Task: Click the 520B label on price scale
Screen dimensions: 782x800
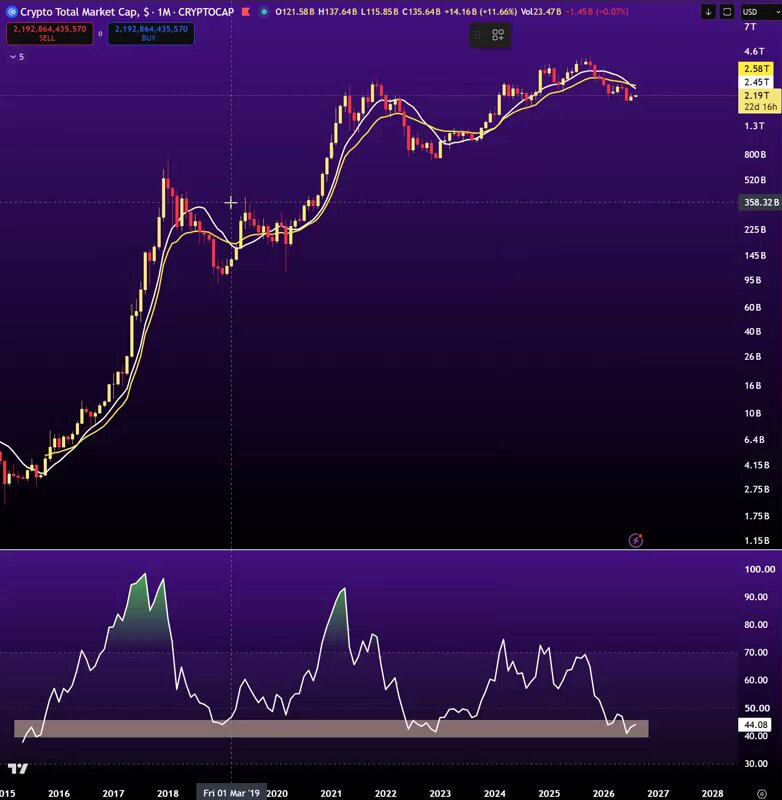Action: (755, 180)
